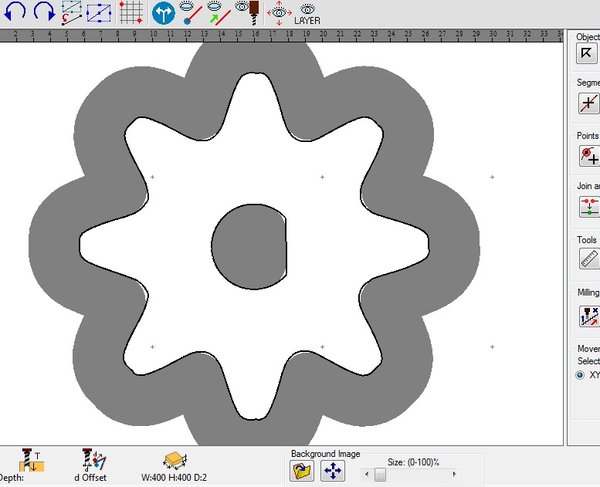Click the tool Offset icon
Image resolution: width=600 pixels, height=487 pixels.
tap(94, 460)
